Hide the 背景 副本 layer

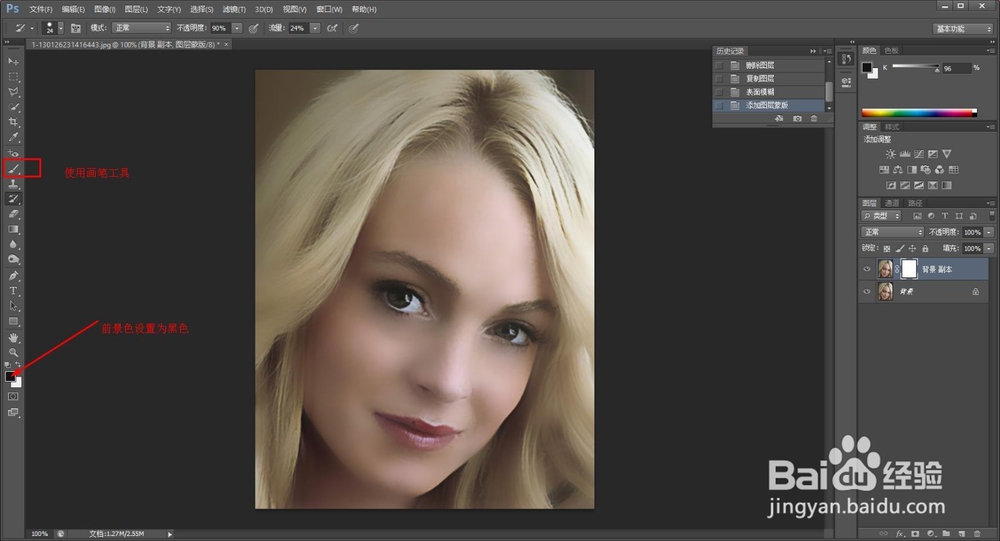click(867, 269)
